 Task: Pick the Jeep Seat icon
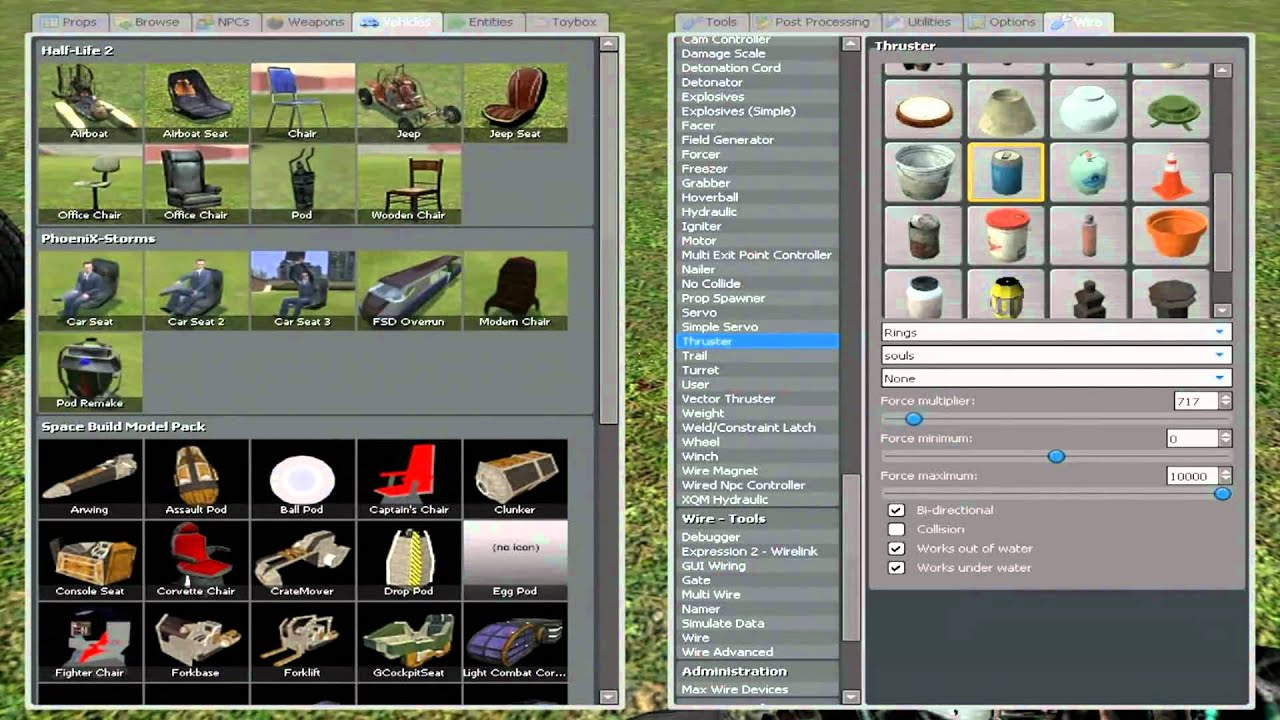tap(515, 102)
